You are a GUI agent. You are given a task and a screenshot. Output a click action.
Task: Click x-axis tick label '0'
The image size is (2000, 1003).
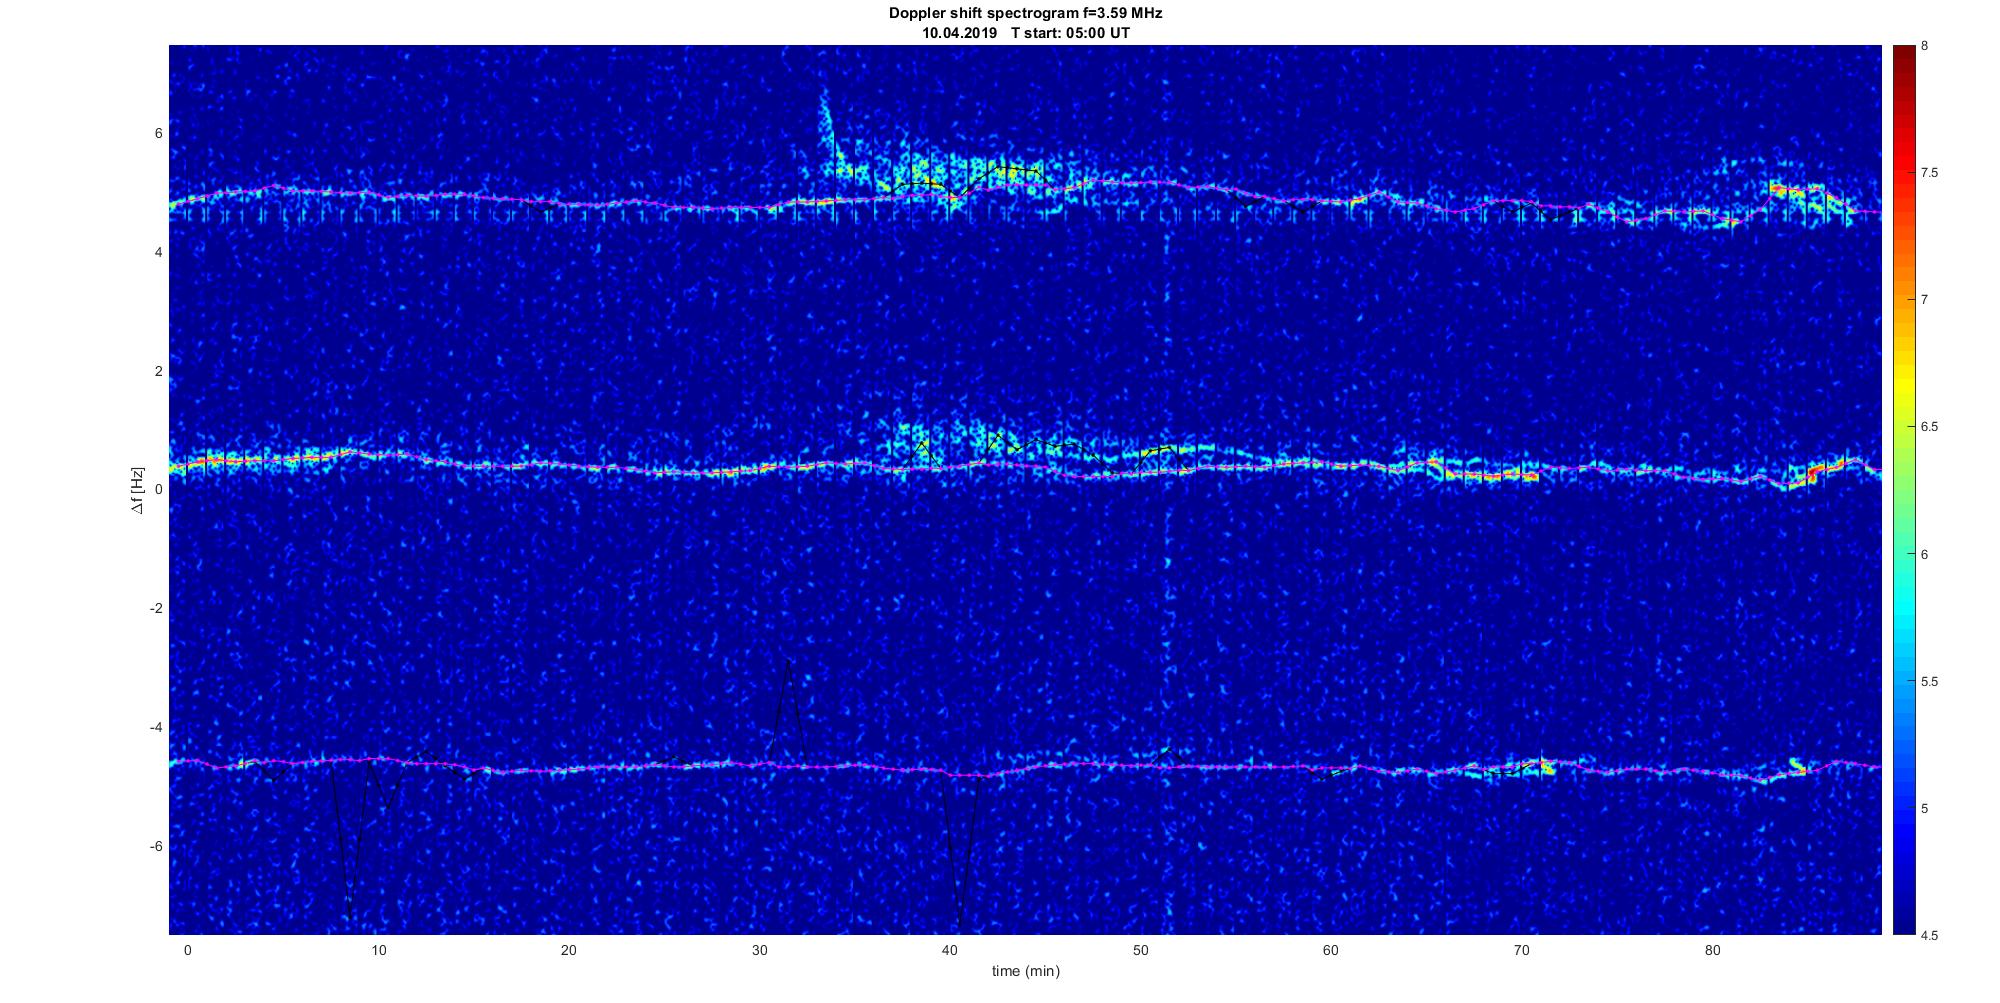click(187, 951)
